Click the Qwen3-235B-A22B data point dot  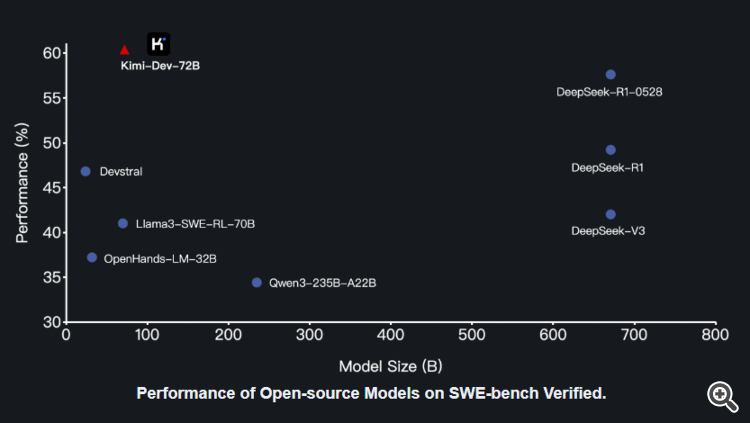point(256,283)
